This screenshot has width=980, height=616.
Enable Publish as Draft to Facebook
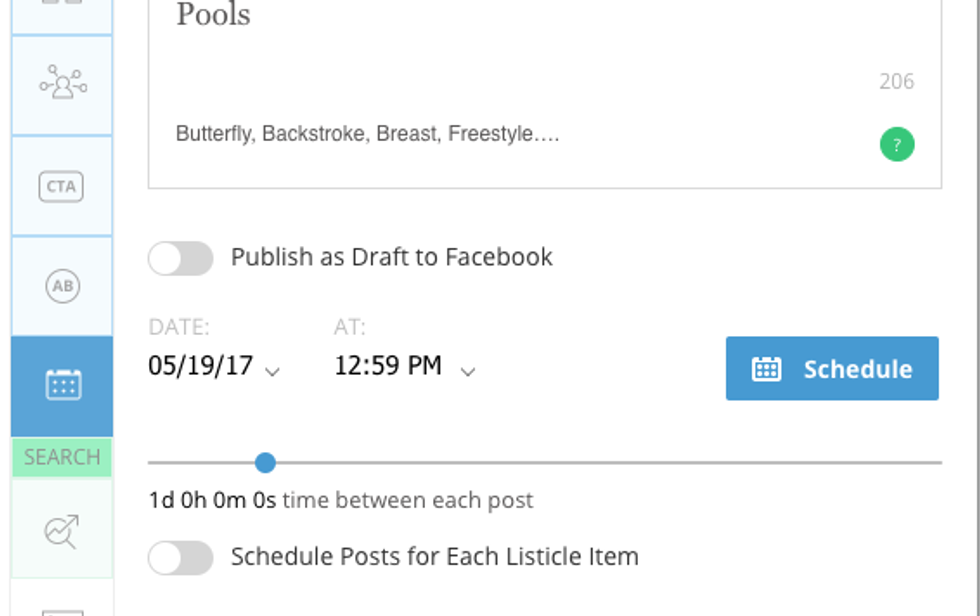tap(181, 258)
